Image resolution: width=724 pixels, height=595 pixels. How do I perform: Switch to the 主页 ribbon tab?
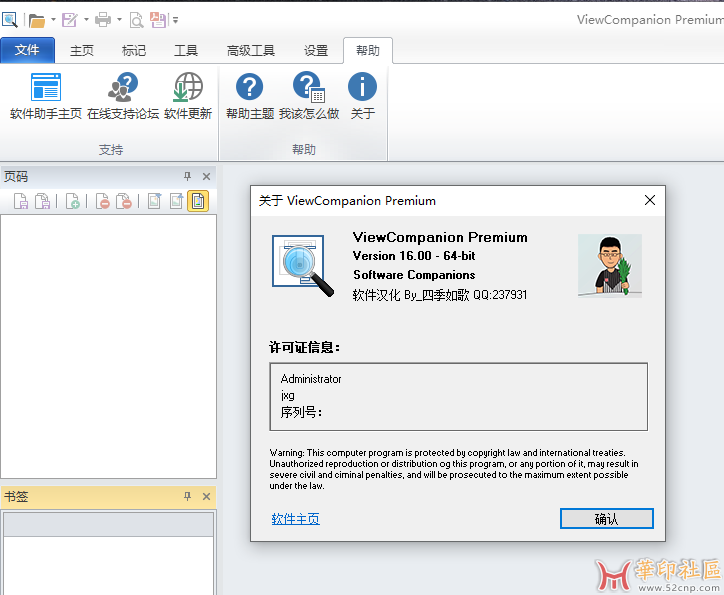(x=82, y=50)
